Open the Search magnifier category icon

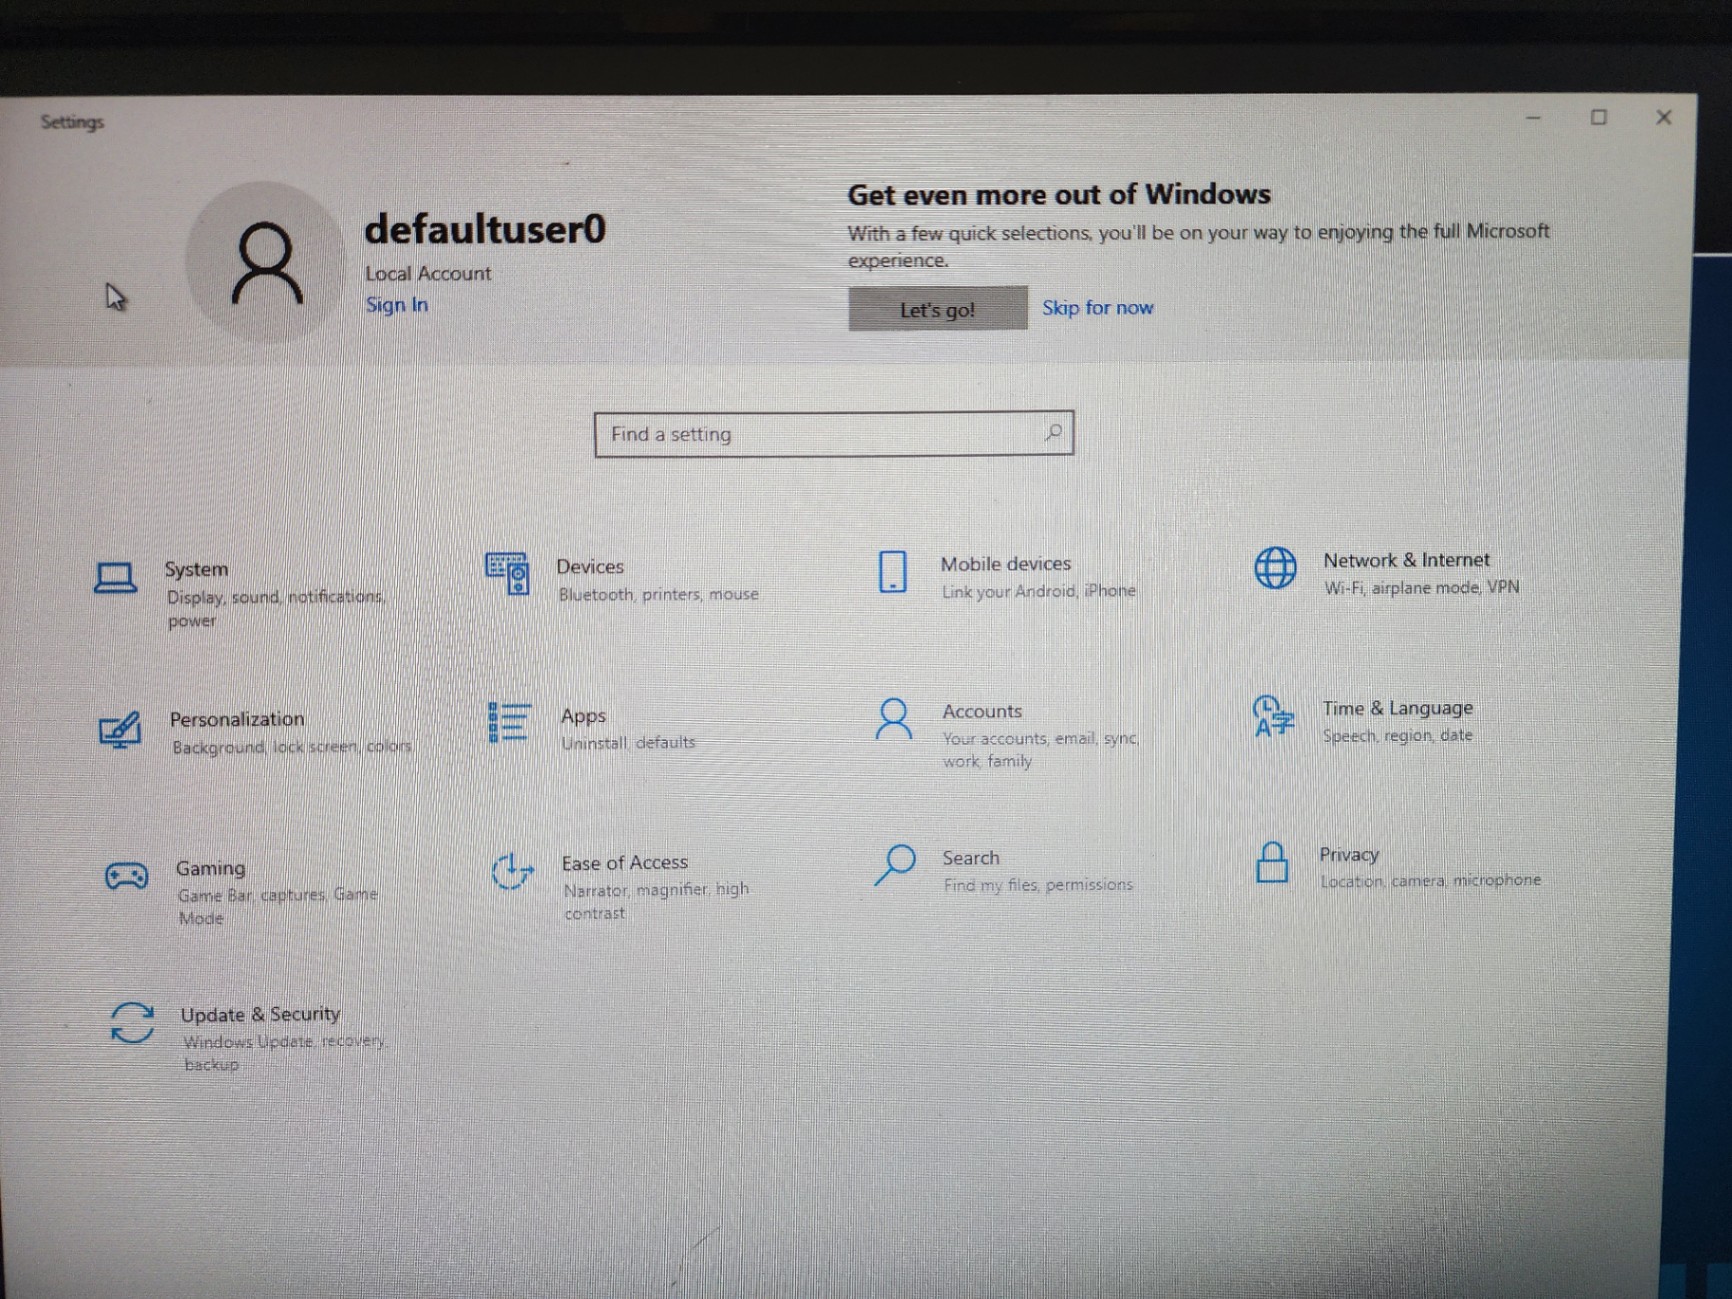point(894,866)
